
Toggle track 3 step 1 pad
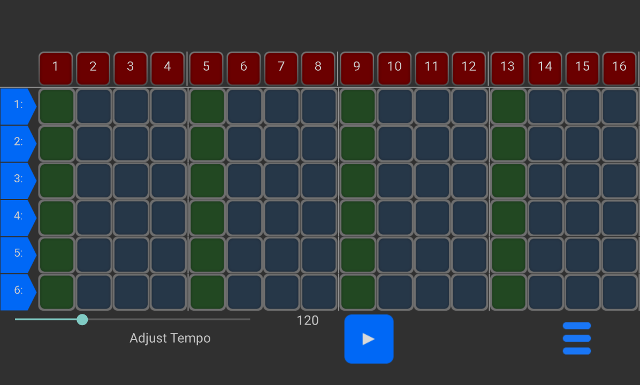[x=56, y=181]
